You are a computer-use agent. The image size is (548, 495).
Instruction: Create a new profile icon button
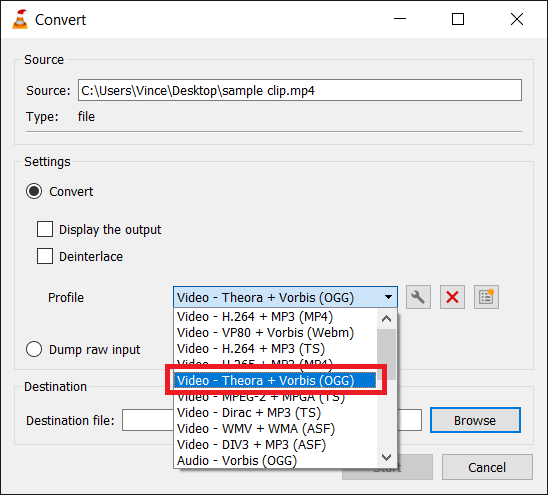(486, 297)
